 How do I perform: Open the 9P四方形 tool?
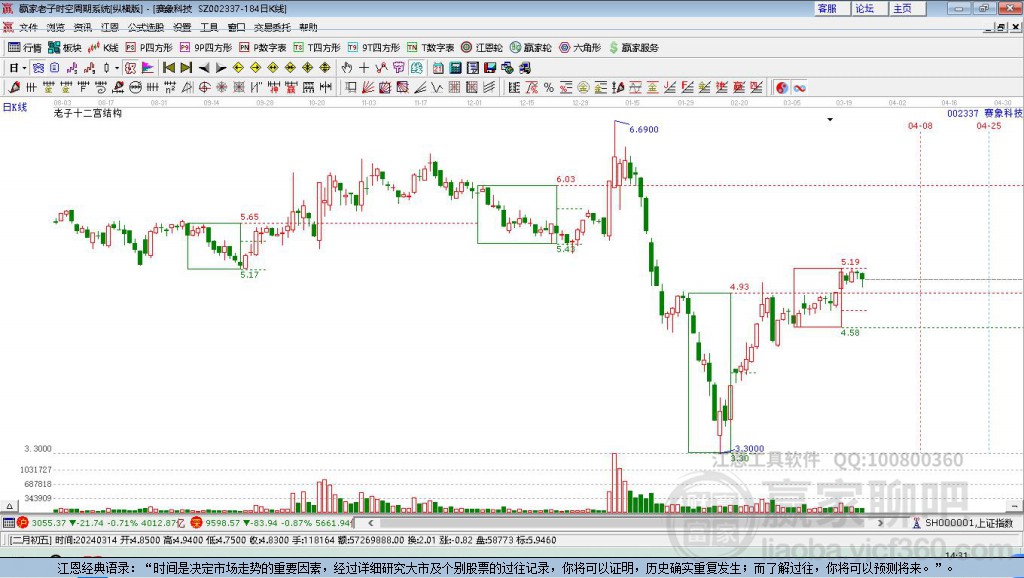click(x=206, y=48)
